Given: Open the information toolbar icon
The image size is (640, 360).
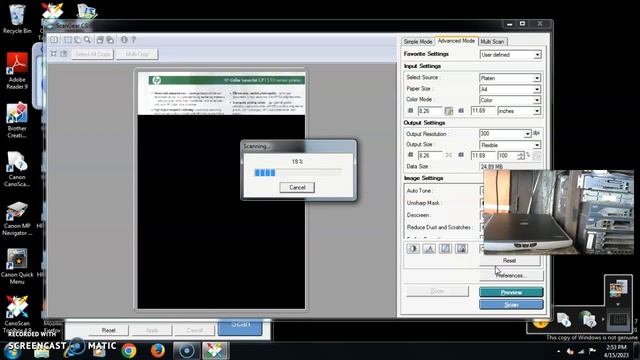Looking at the screenshot, I should click(x=124, y=40).
